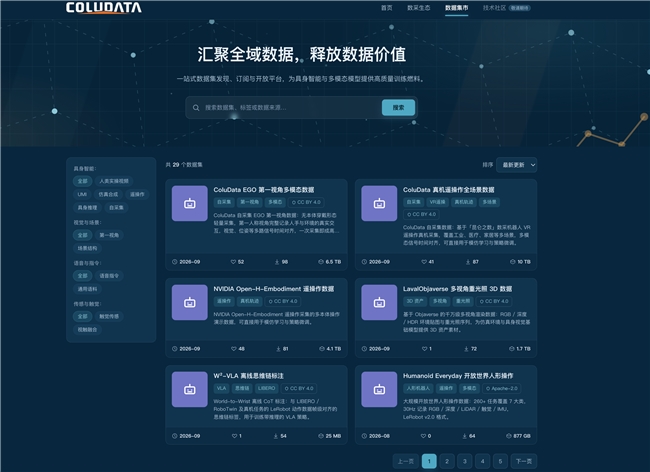Screen dimensions: 650x472
Task: Click Apache-2.0 license tag
Action: point(502,388)
